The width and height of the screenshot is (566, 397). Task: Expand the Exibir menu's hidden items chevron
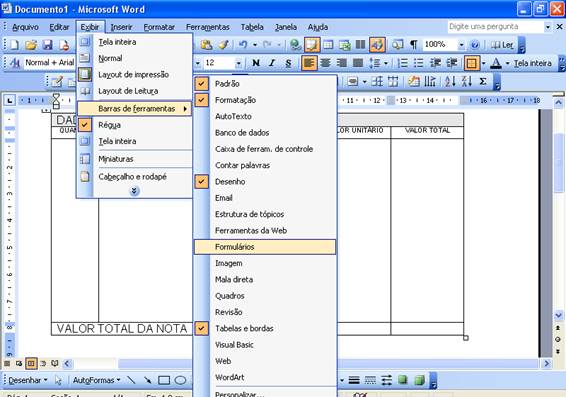pyautogui.click(x=134, y=191)
